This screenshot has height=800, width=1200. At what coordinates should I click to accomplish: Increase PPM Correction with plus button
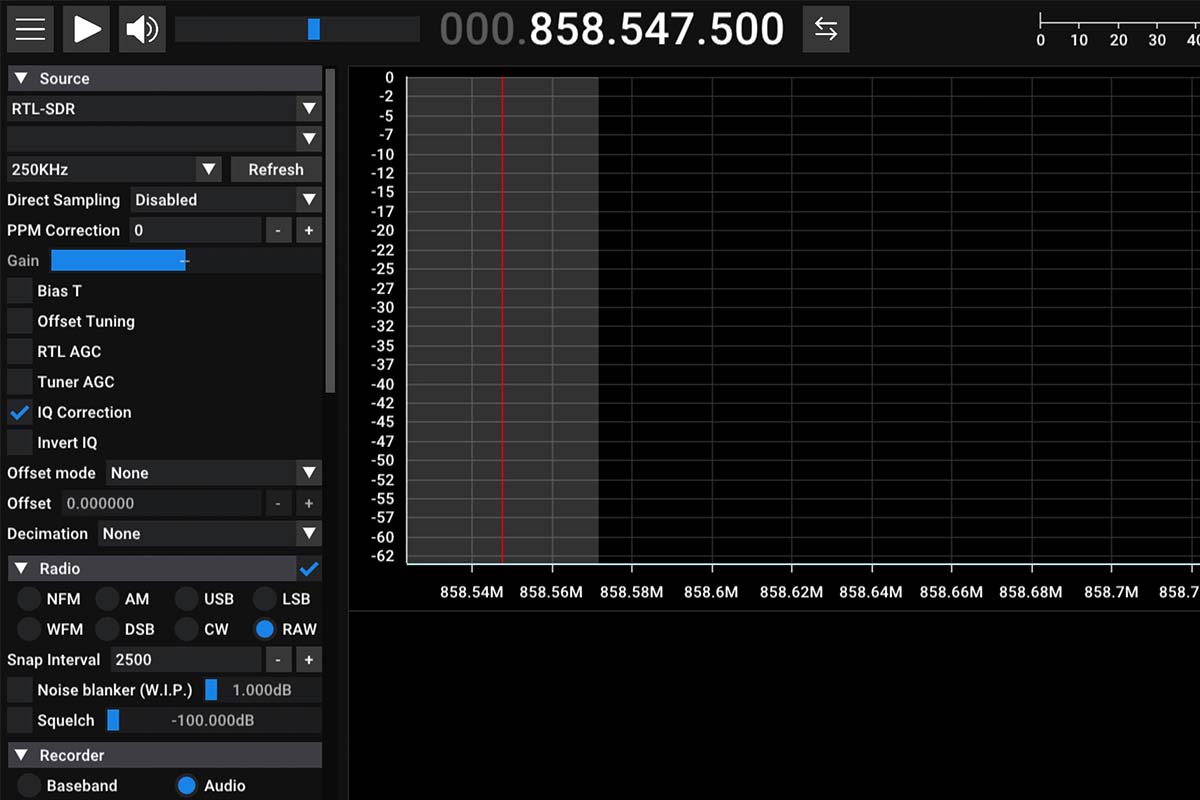308,230
